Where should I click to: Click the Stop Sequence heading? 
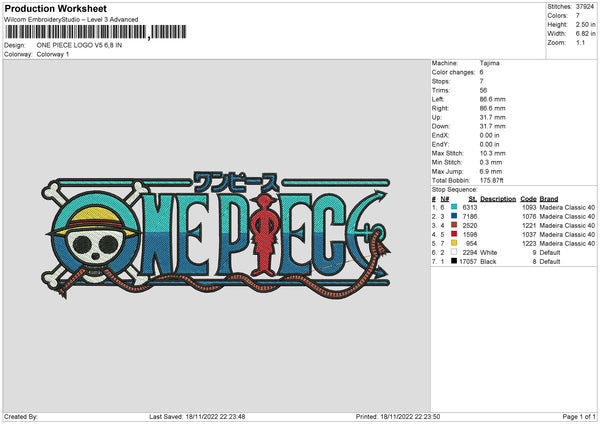pos(453,189)
